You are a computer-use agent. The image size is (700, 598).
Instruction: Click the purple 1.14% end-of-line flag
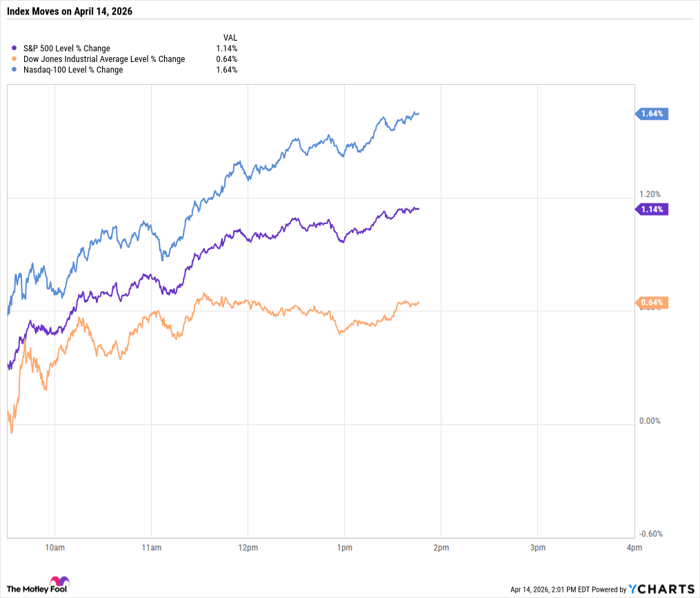click(x=651, y=208)
